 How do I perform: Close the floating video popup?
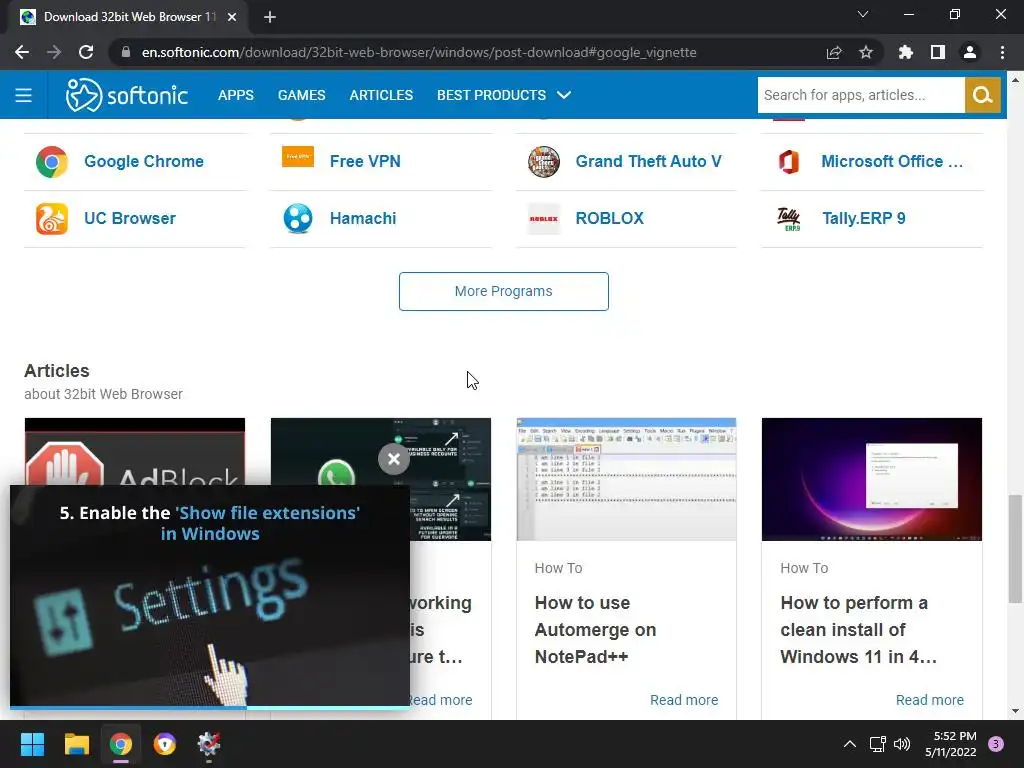pyautogui.click(x=394, y=459)
